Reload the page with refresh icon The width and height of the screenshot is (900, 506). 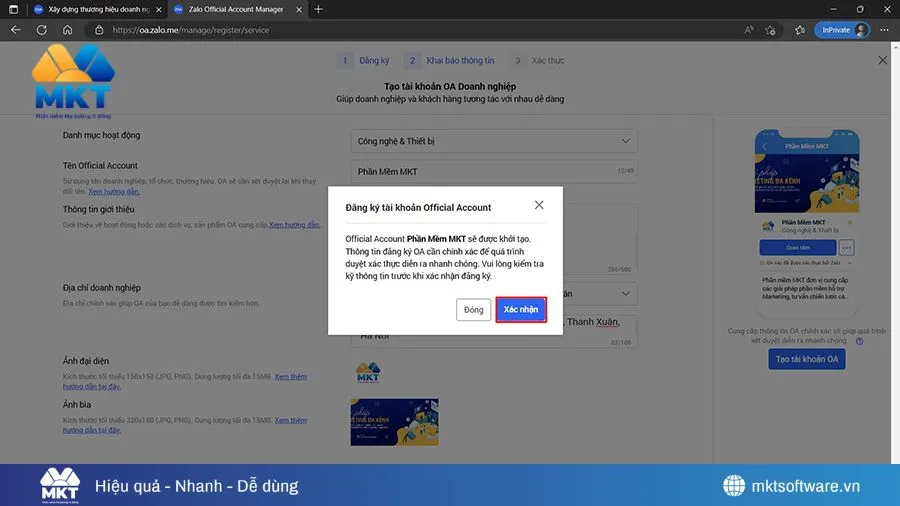click(x=41, y=30)
